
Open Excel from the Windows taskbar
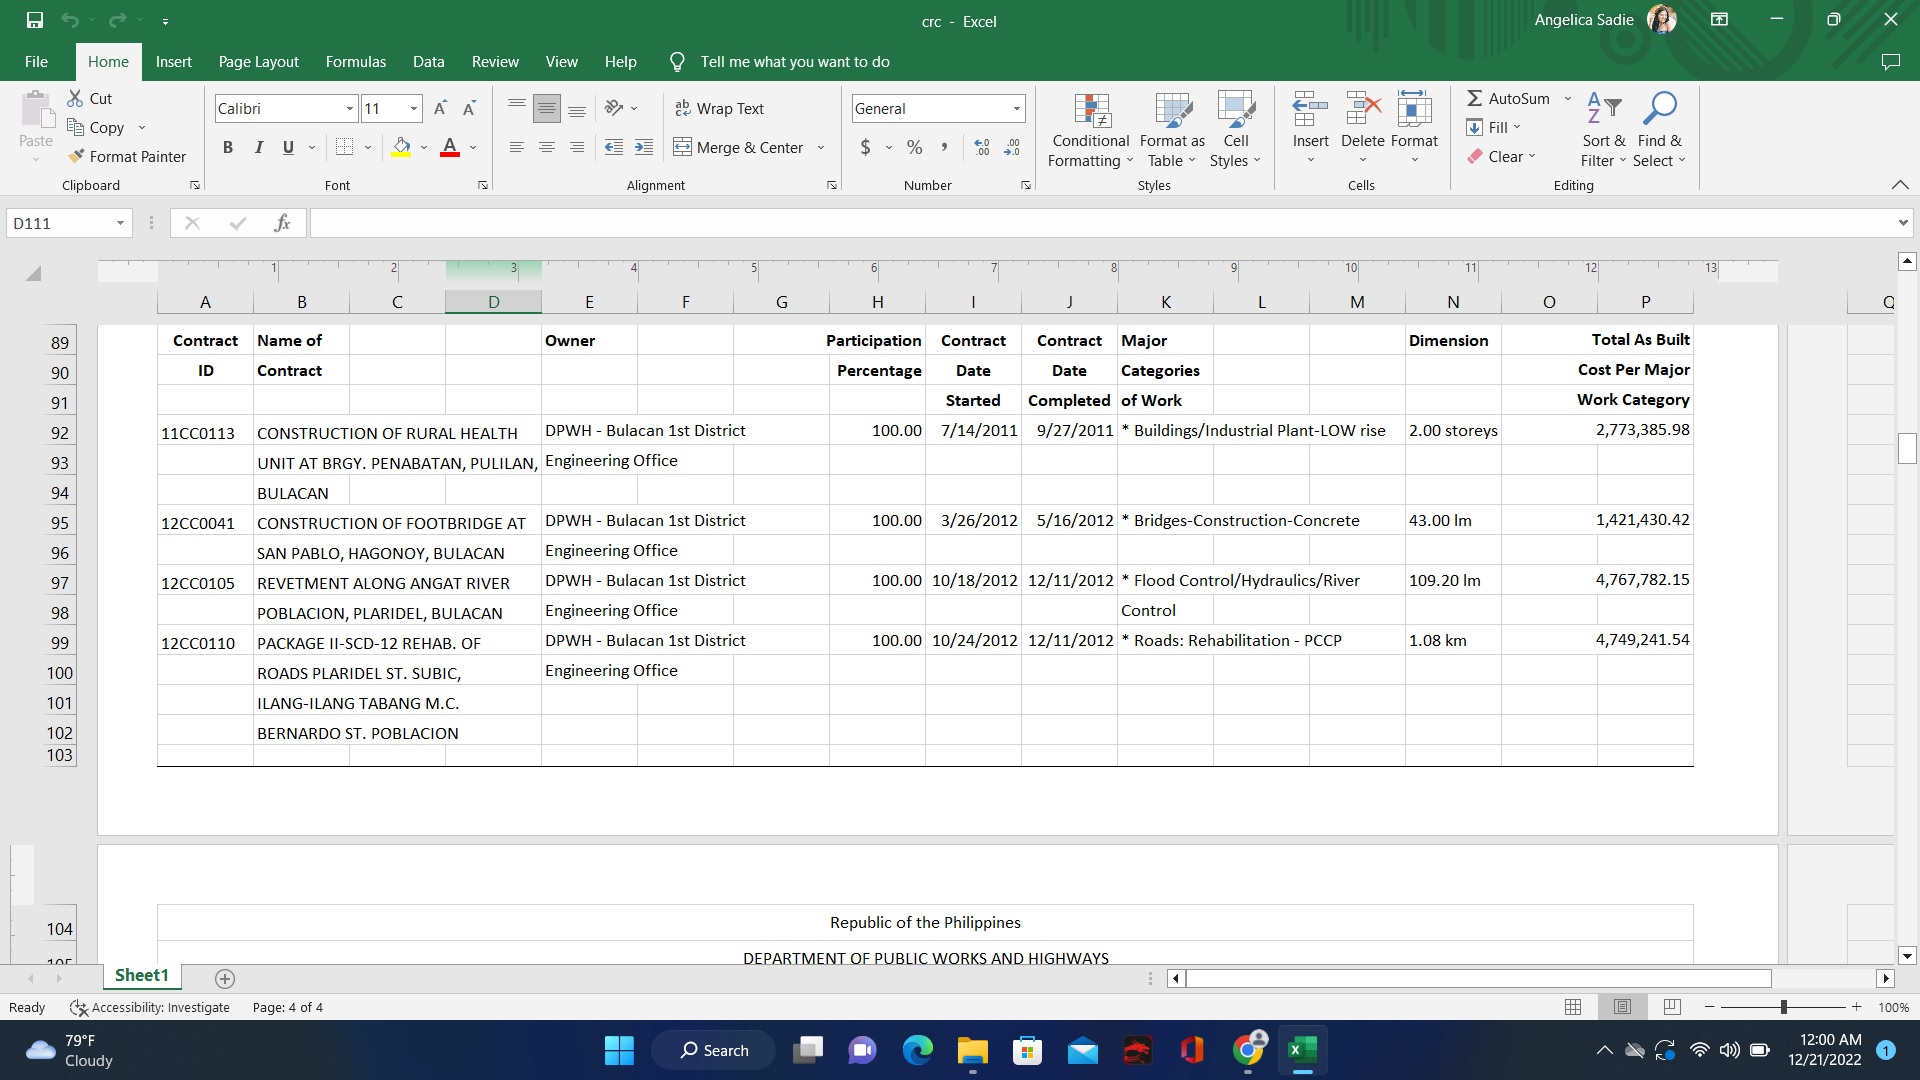[x=1302, y=1050]
